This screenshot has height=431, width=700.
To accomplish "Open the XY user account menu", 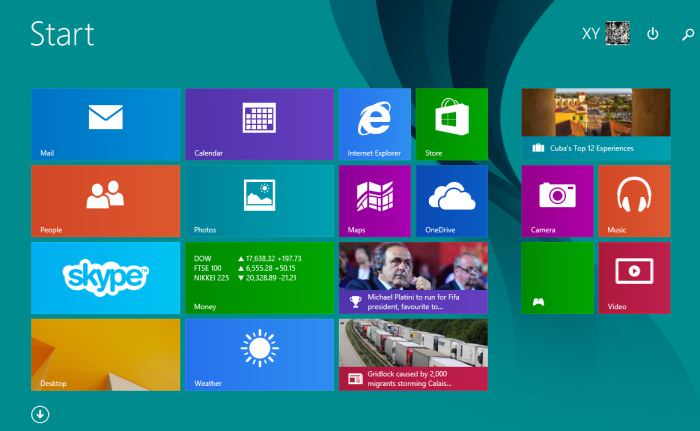I will tap(605, 34).
